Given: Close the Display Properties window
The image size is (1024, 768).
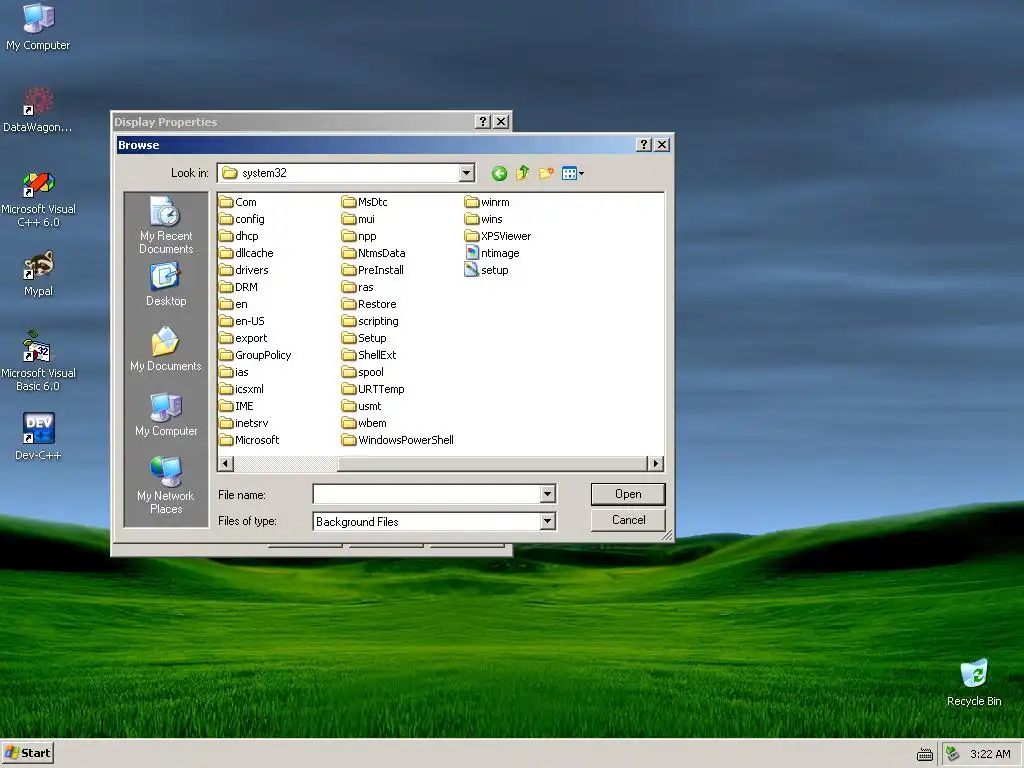Looking at the screenshot, I should [501, 121].
